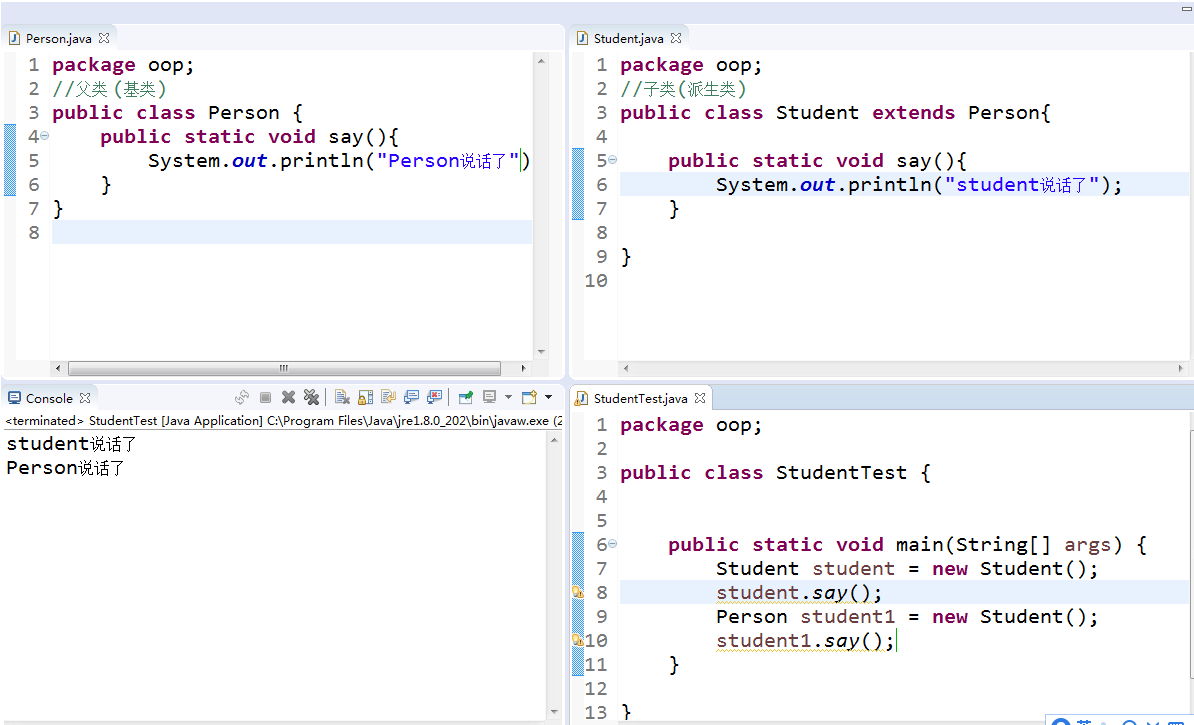The height and width of the screenshot is (725, 1194).
Task: Close the Console view
Action: [85, 398]
